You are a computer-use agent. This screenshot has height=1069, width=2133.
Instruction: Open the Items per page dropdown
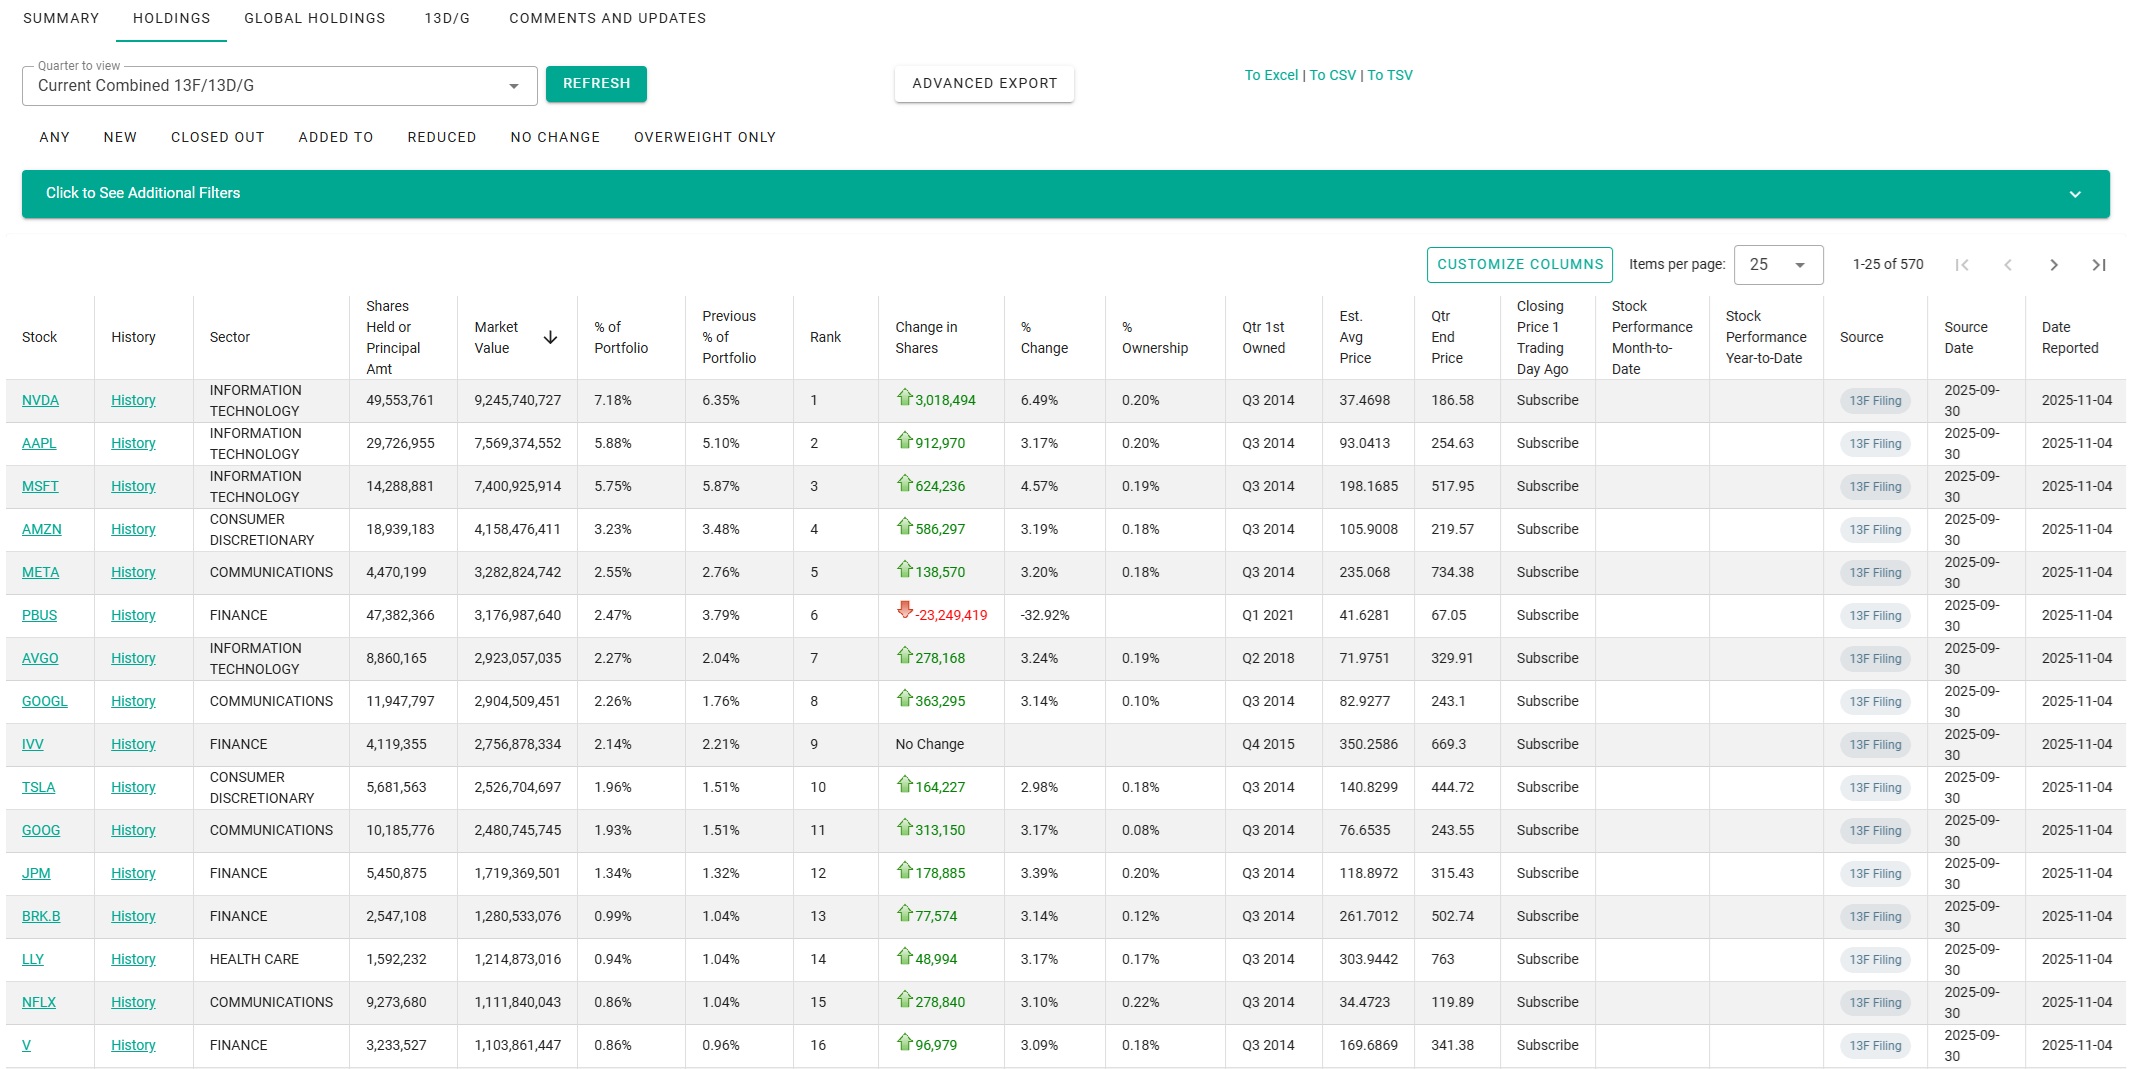[x=1777, y=265]
